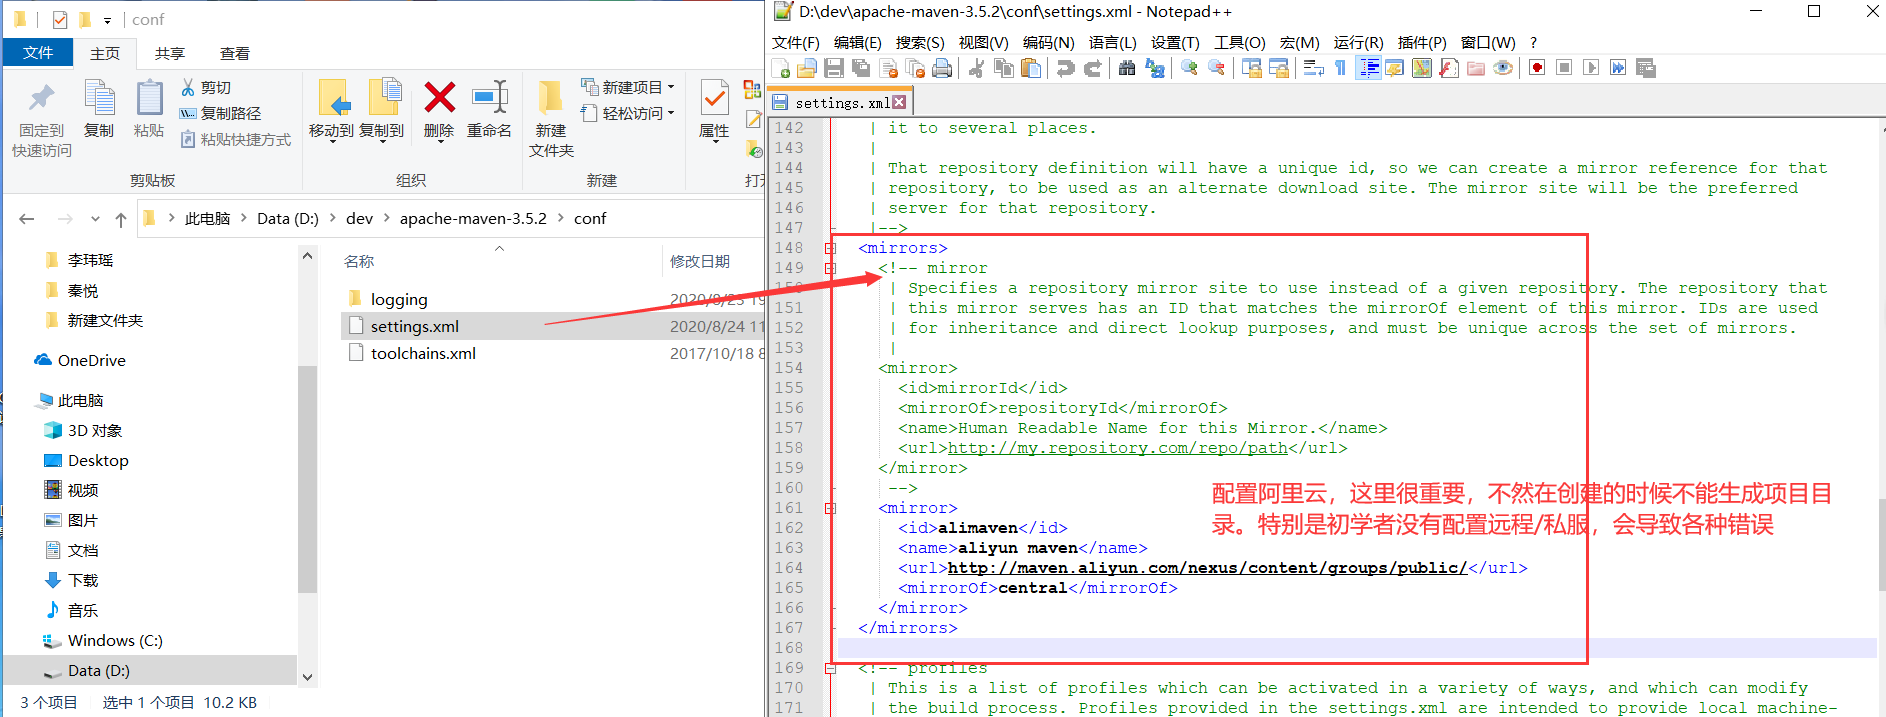1886x717 pixels.
Task: Redo the edit in Notepad++
Action: (1093, 68)
